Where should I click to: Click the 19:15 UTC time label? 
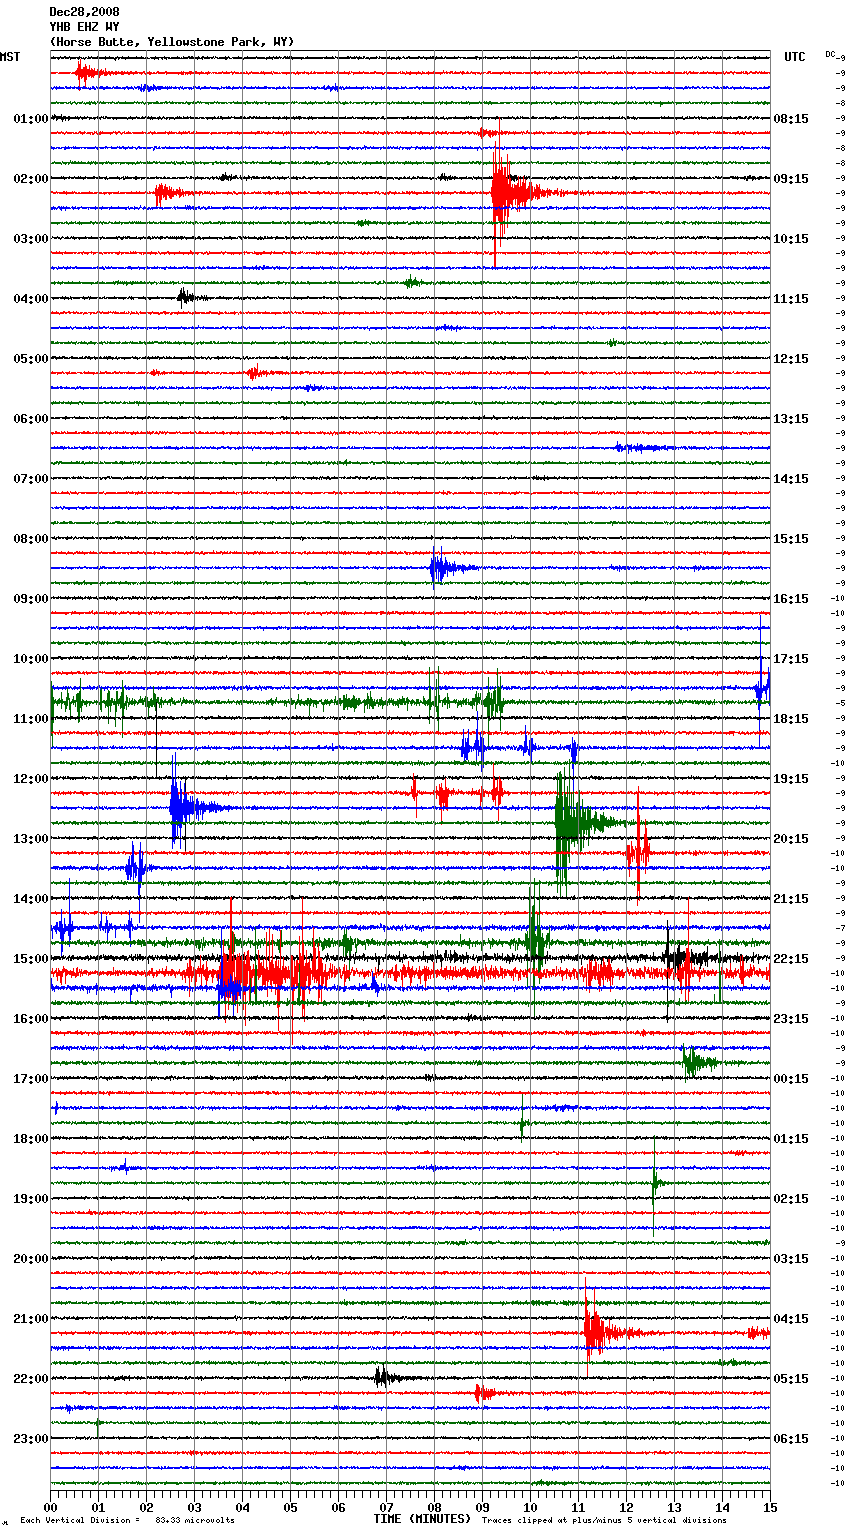pyautogui.click(x=791, y=779)
